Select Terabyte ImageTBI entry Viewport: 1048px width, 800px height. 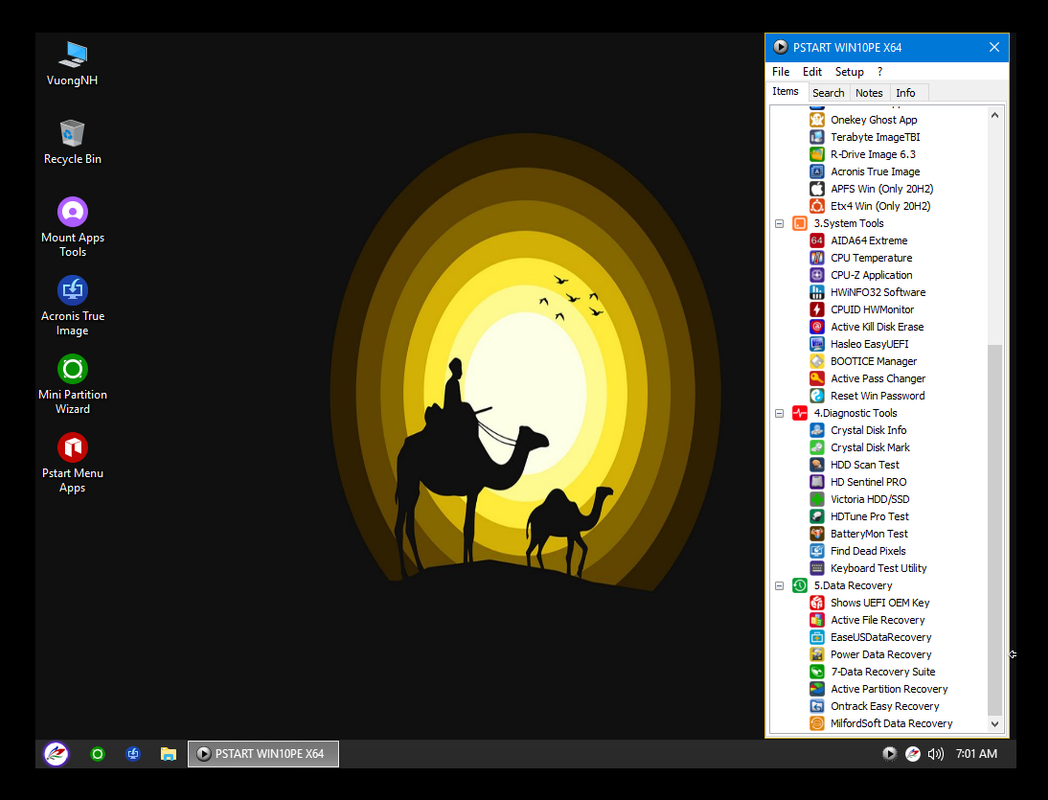click(875, 137)
